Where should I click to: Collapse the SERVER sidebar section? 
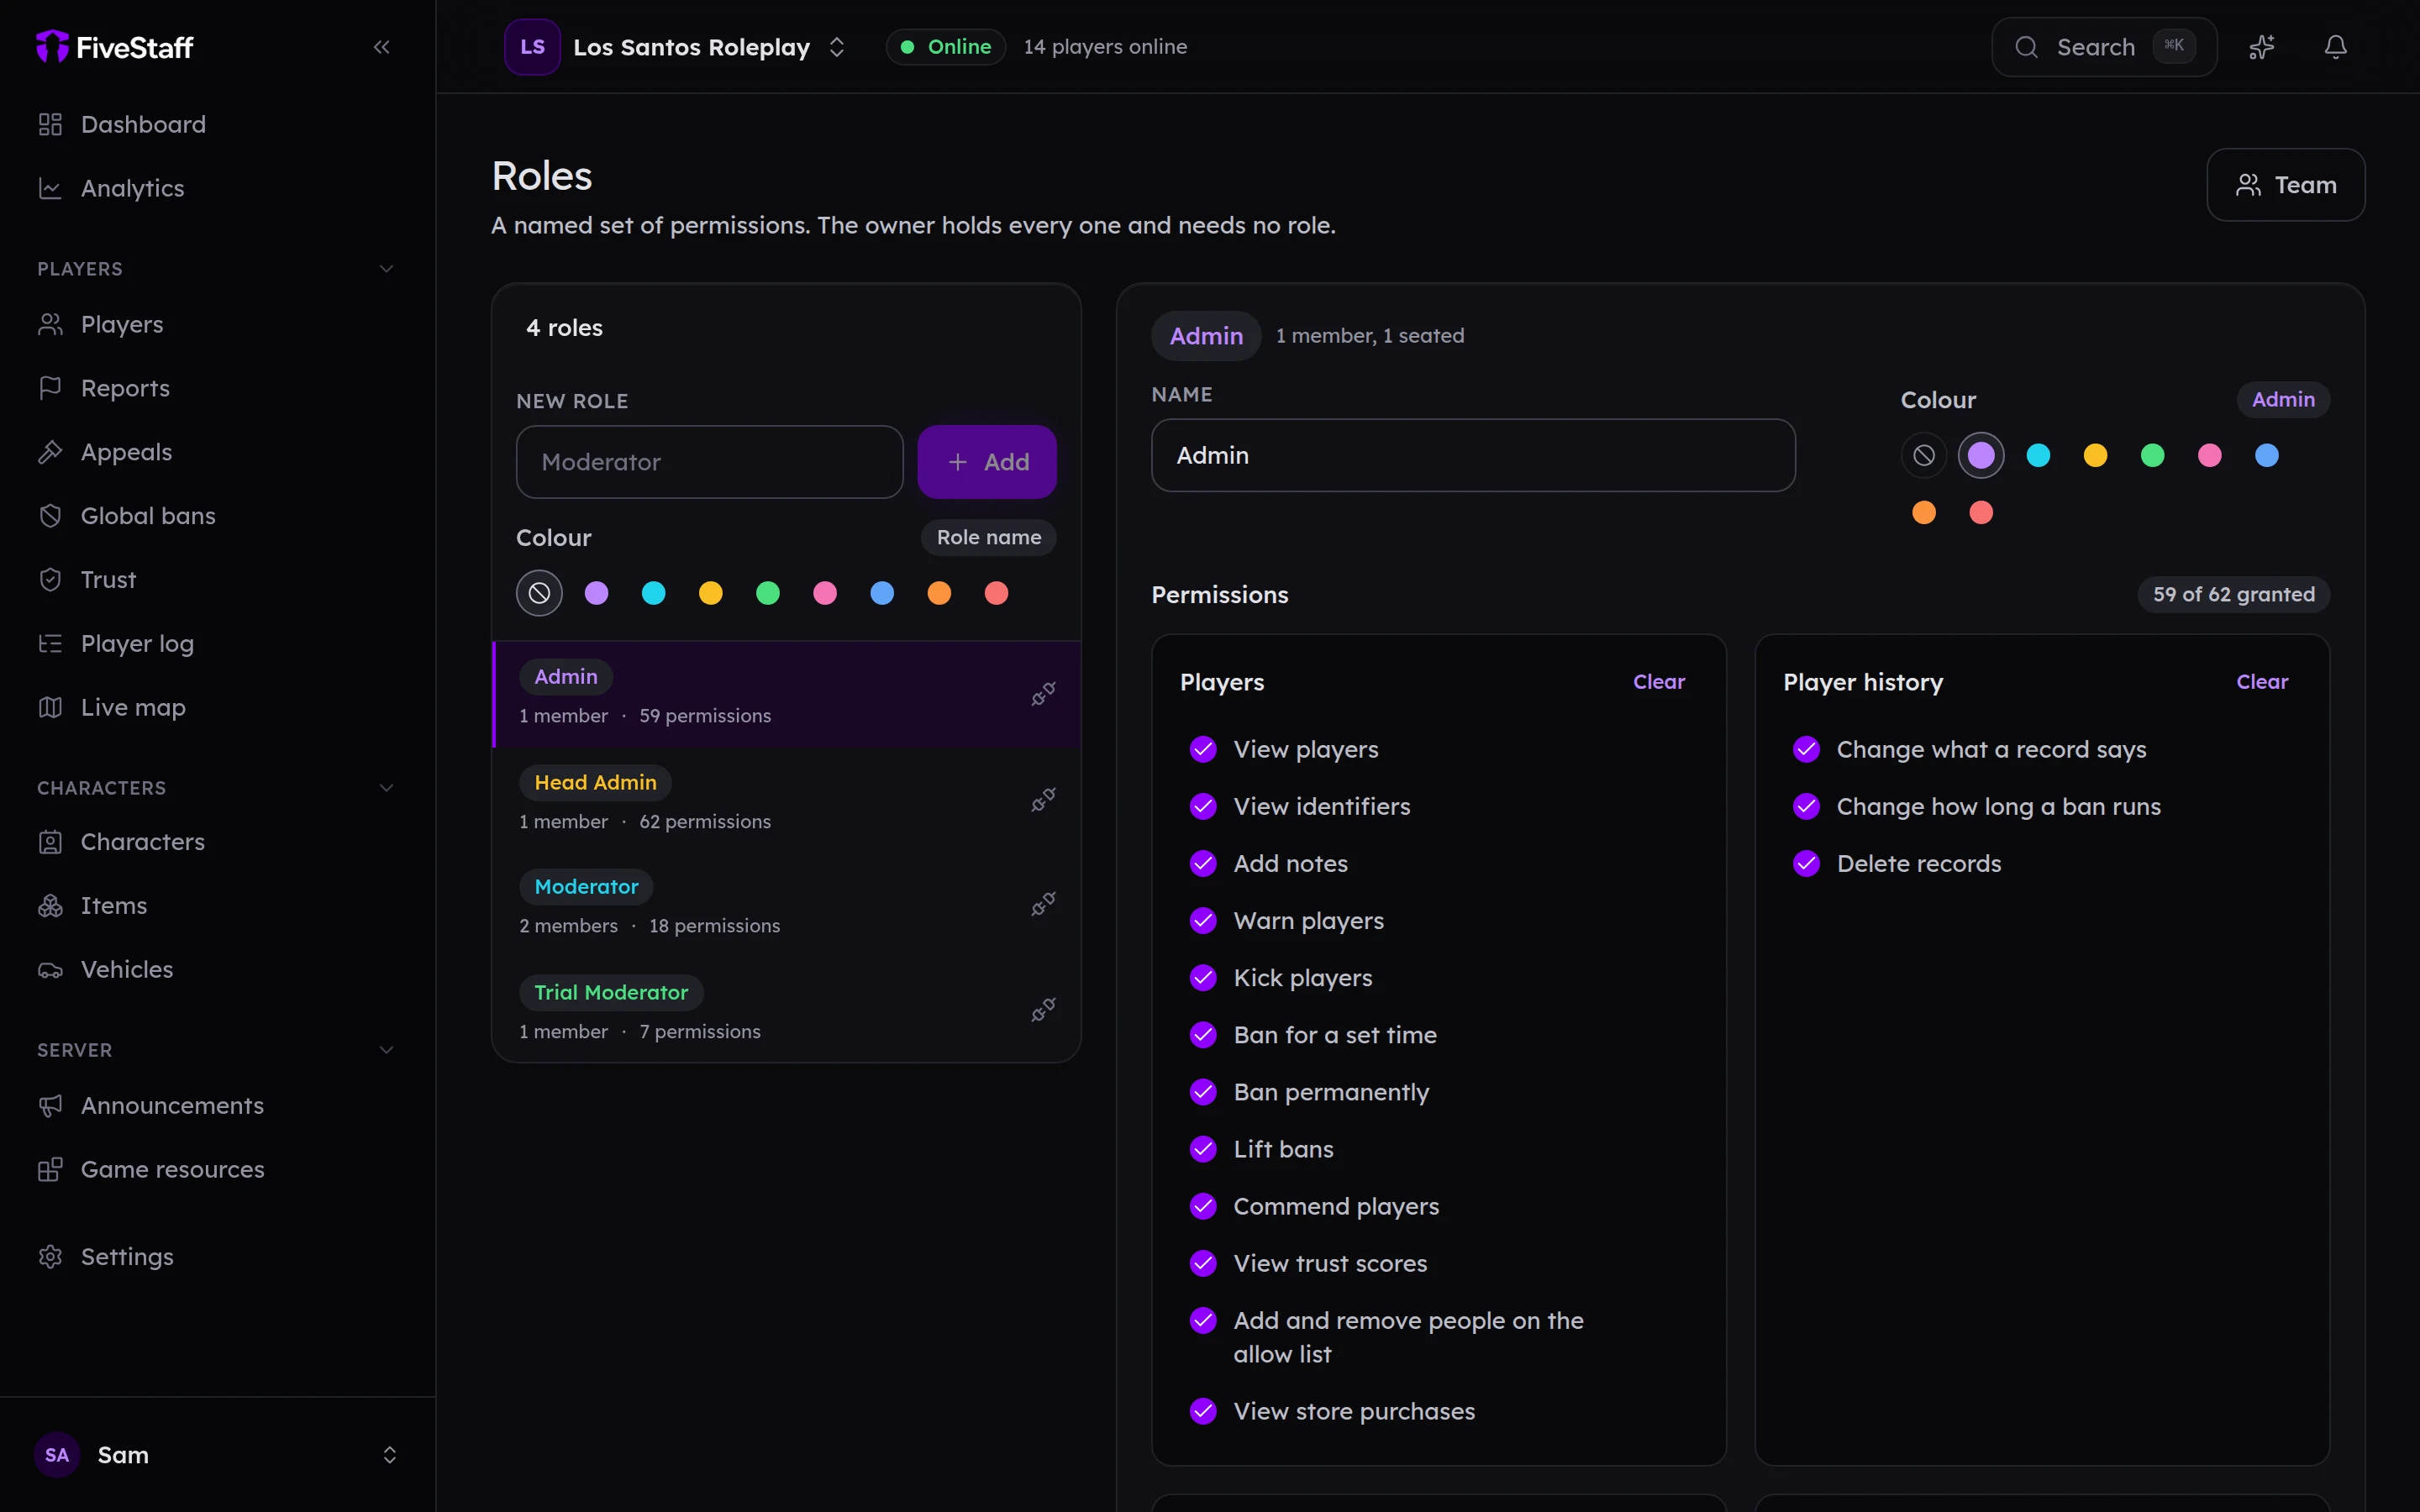pos(386,1050)
